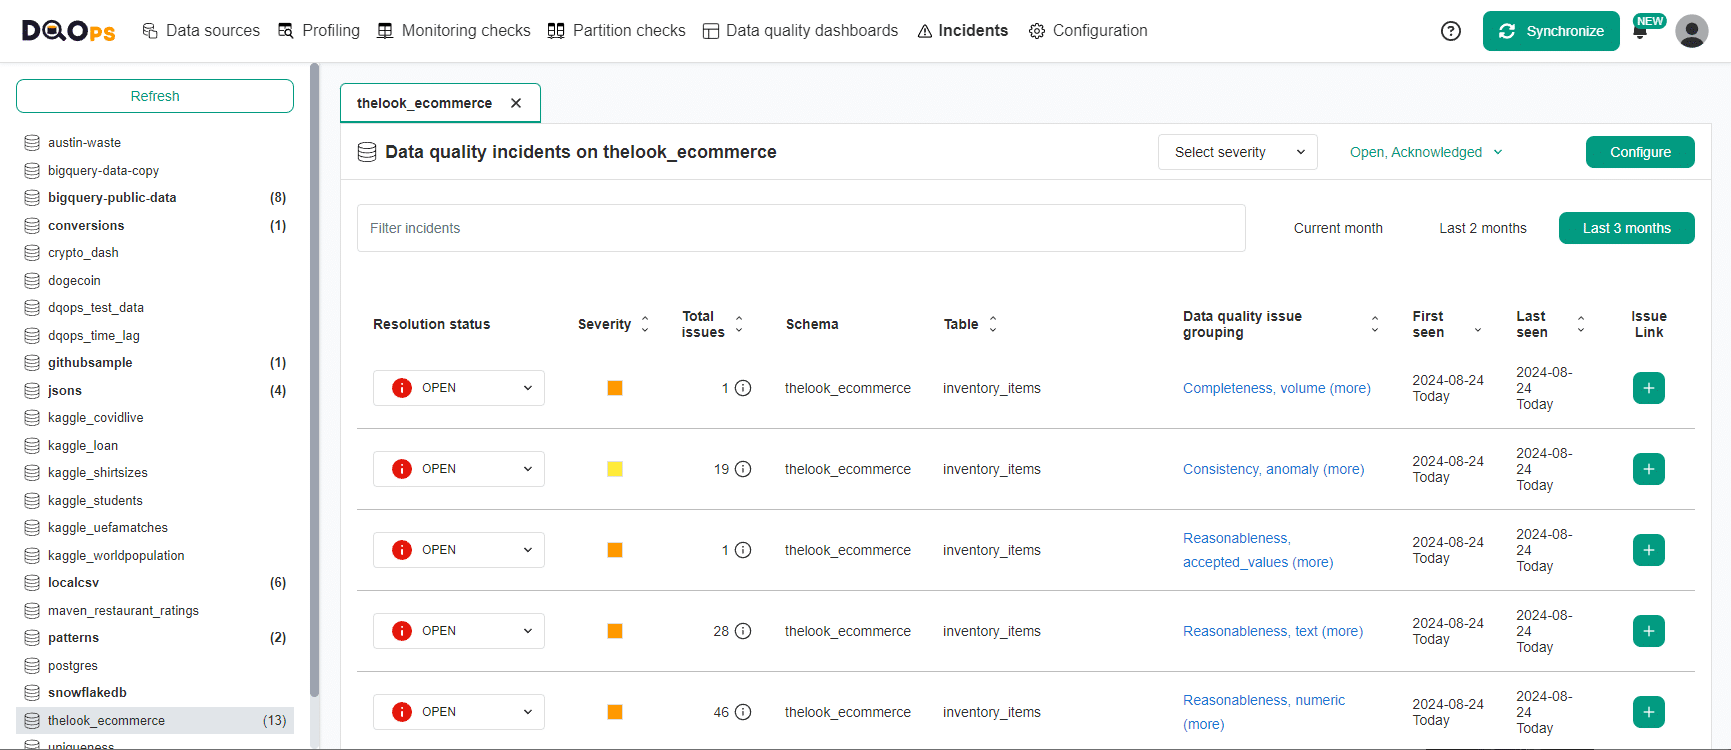The width and height of the screenshot is (1731, 750).
Task: Open Consistency, anomaly (more) link
Action: point(1273,469)
